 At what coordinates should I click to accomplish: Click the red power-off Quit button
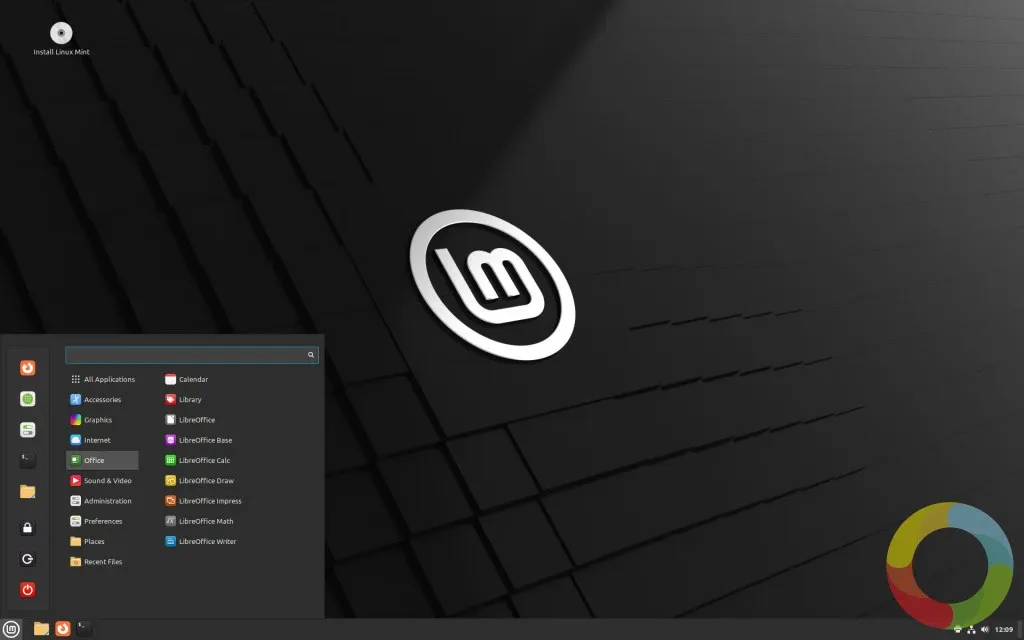tap(27, 590)
